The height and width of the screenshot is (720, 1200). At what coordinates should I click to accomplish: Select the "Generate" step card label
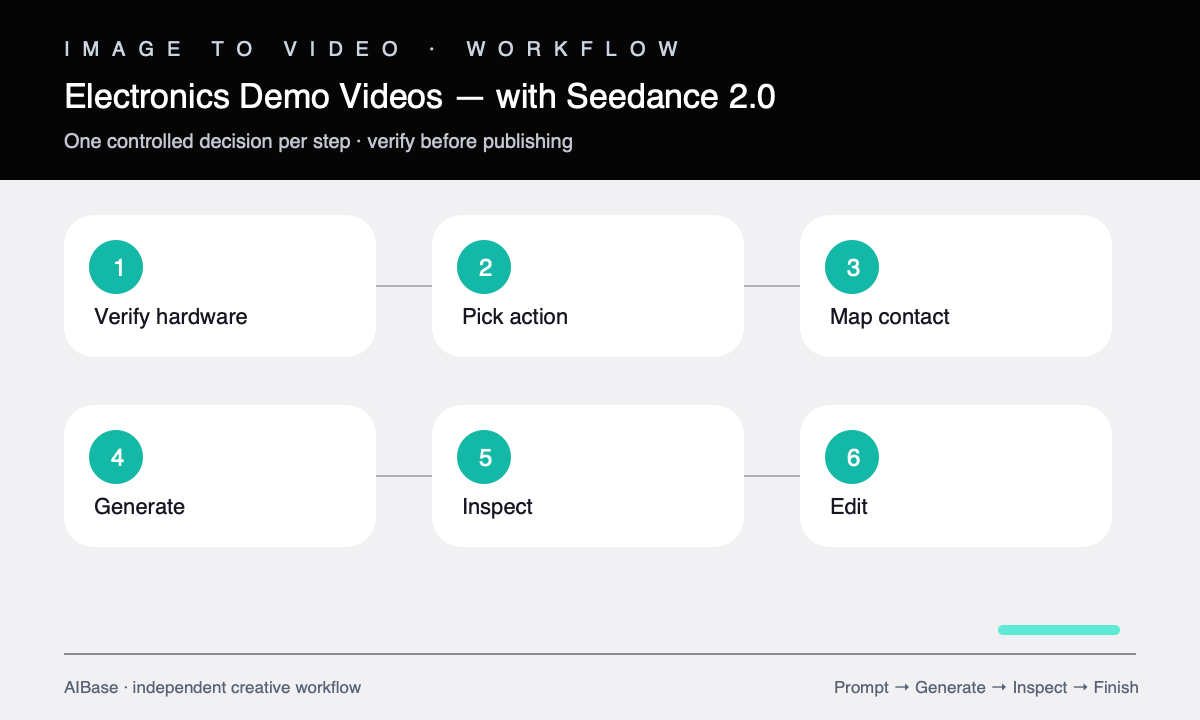139,507
